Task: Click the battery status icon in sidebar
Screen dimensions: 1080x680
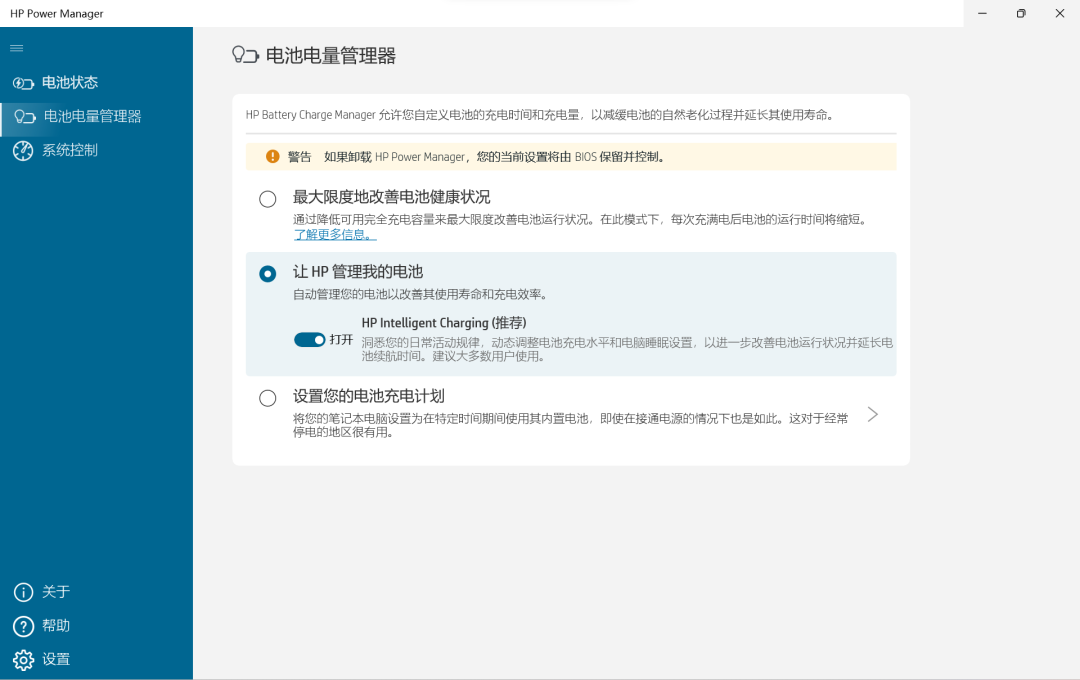Action: click(x=23, y=83)
